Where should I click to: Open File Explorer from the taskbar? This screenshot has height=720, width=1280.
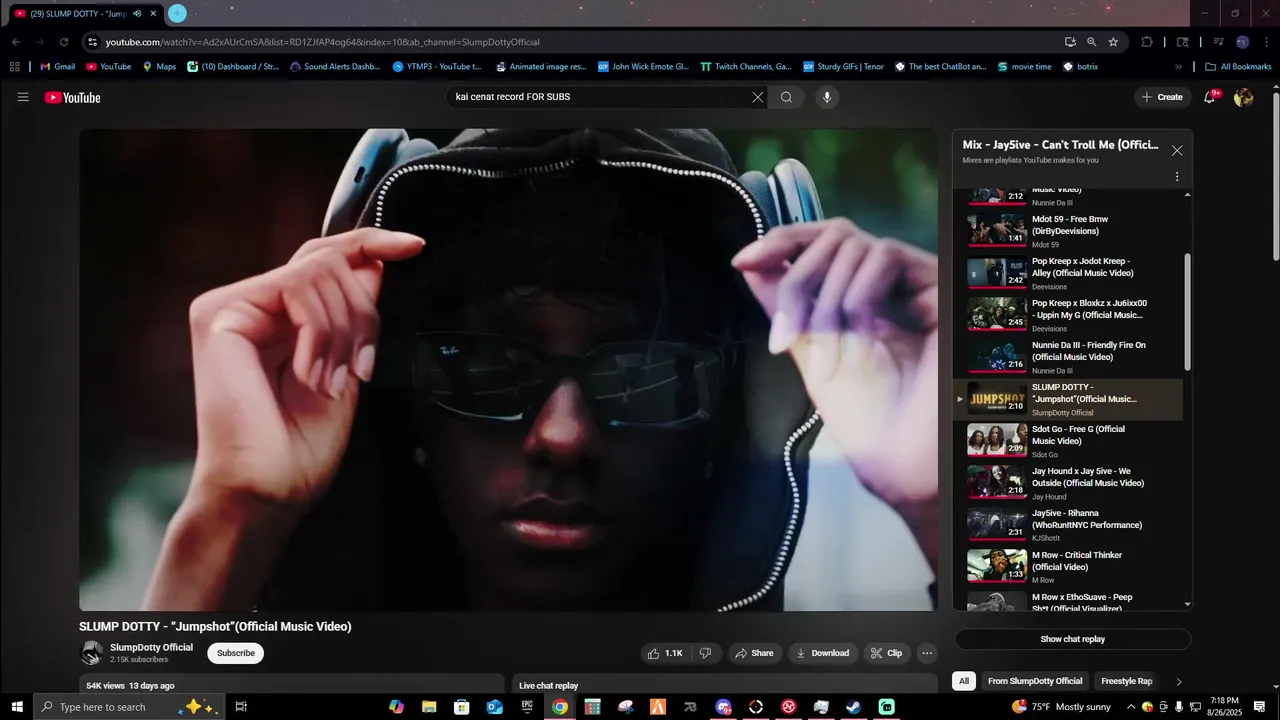point(429,707)
